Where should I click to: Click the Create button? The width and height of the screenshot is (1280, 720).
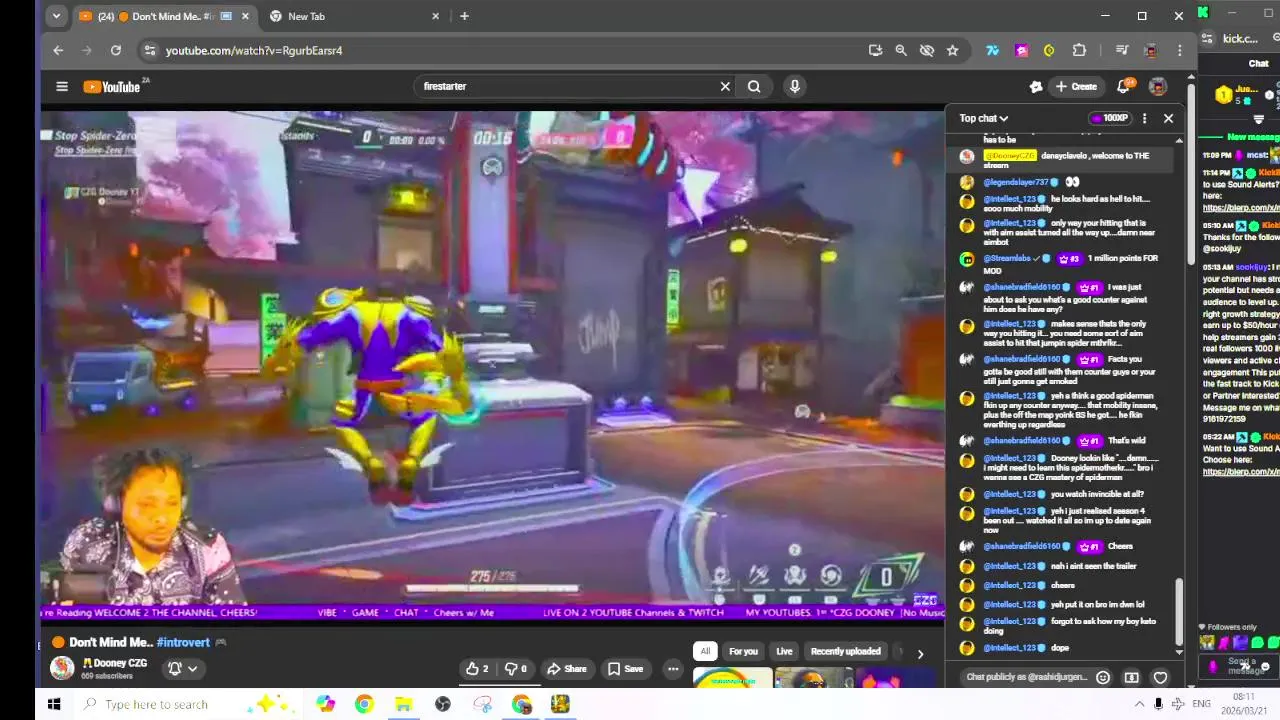tap(1076, 86)
